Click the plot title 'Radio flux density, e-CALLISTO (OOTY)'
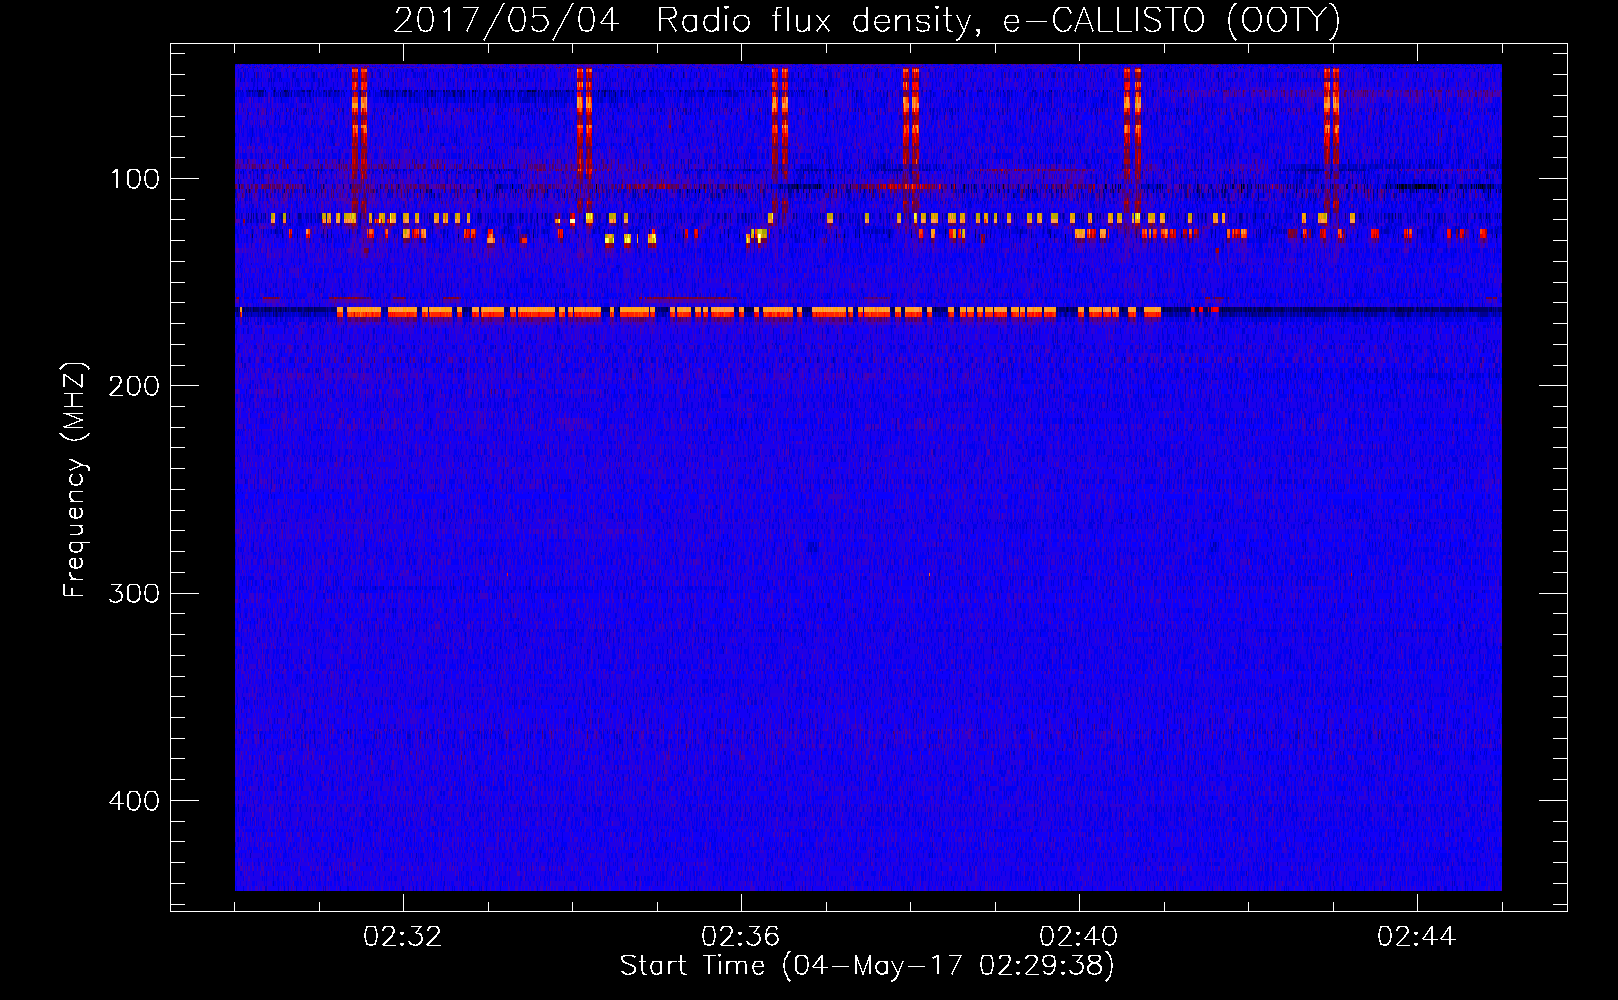The height and width of the screenshot is (1000, 1618). coord(998,21)
